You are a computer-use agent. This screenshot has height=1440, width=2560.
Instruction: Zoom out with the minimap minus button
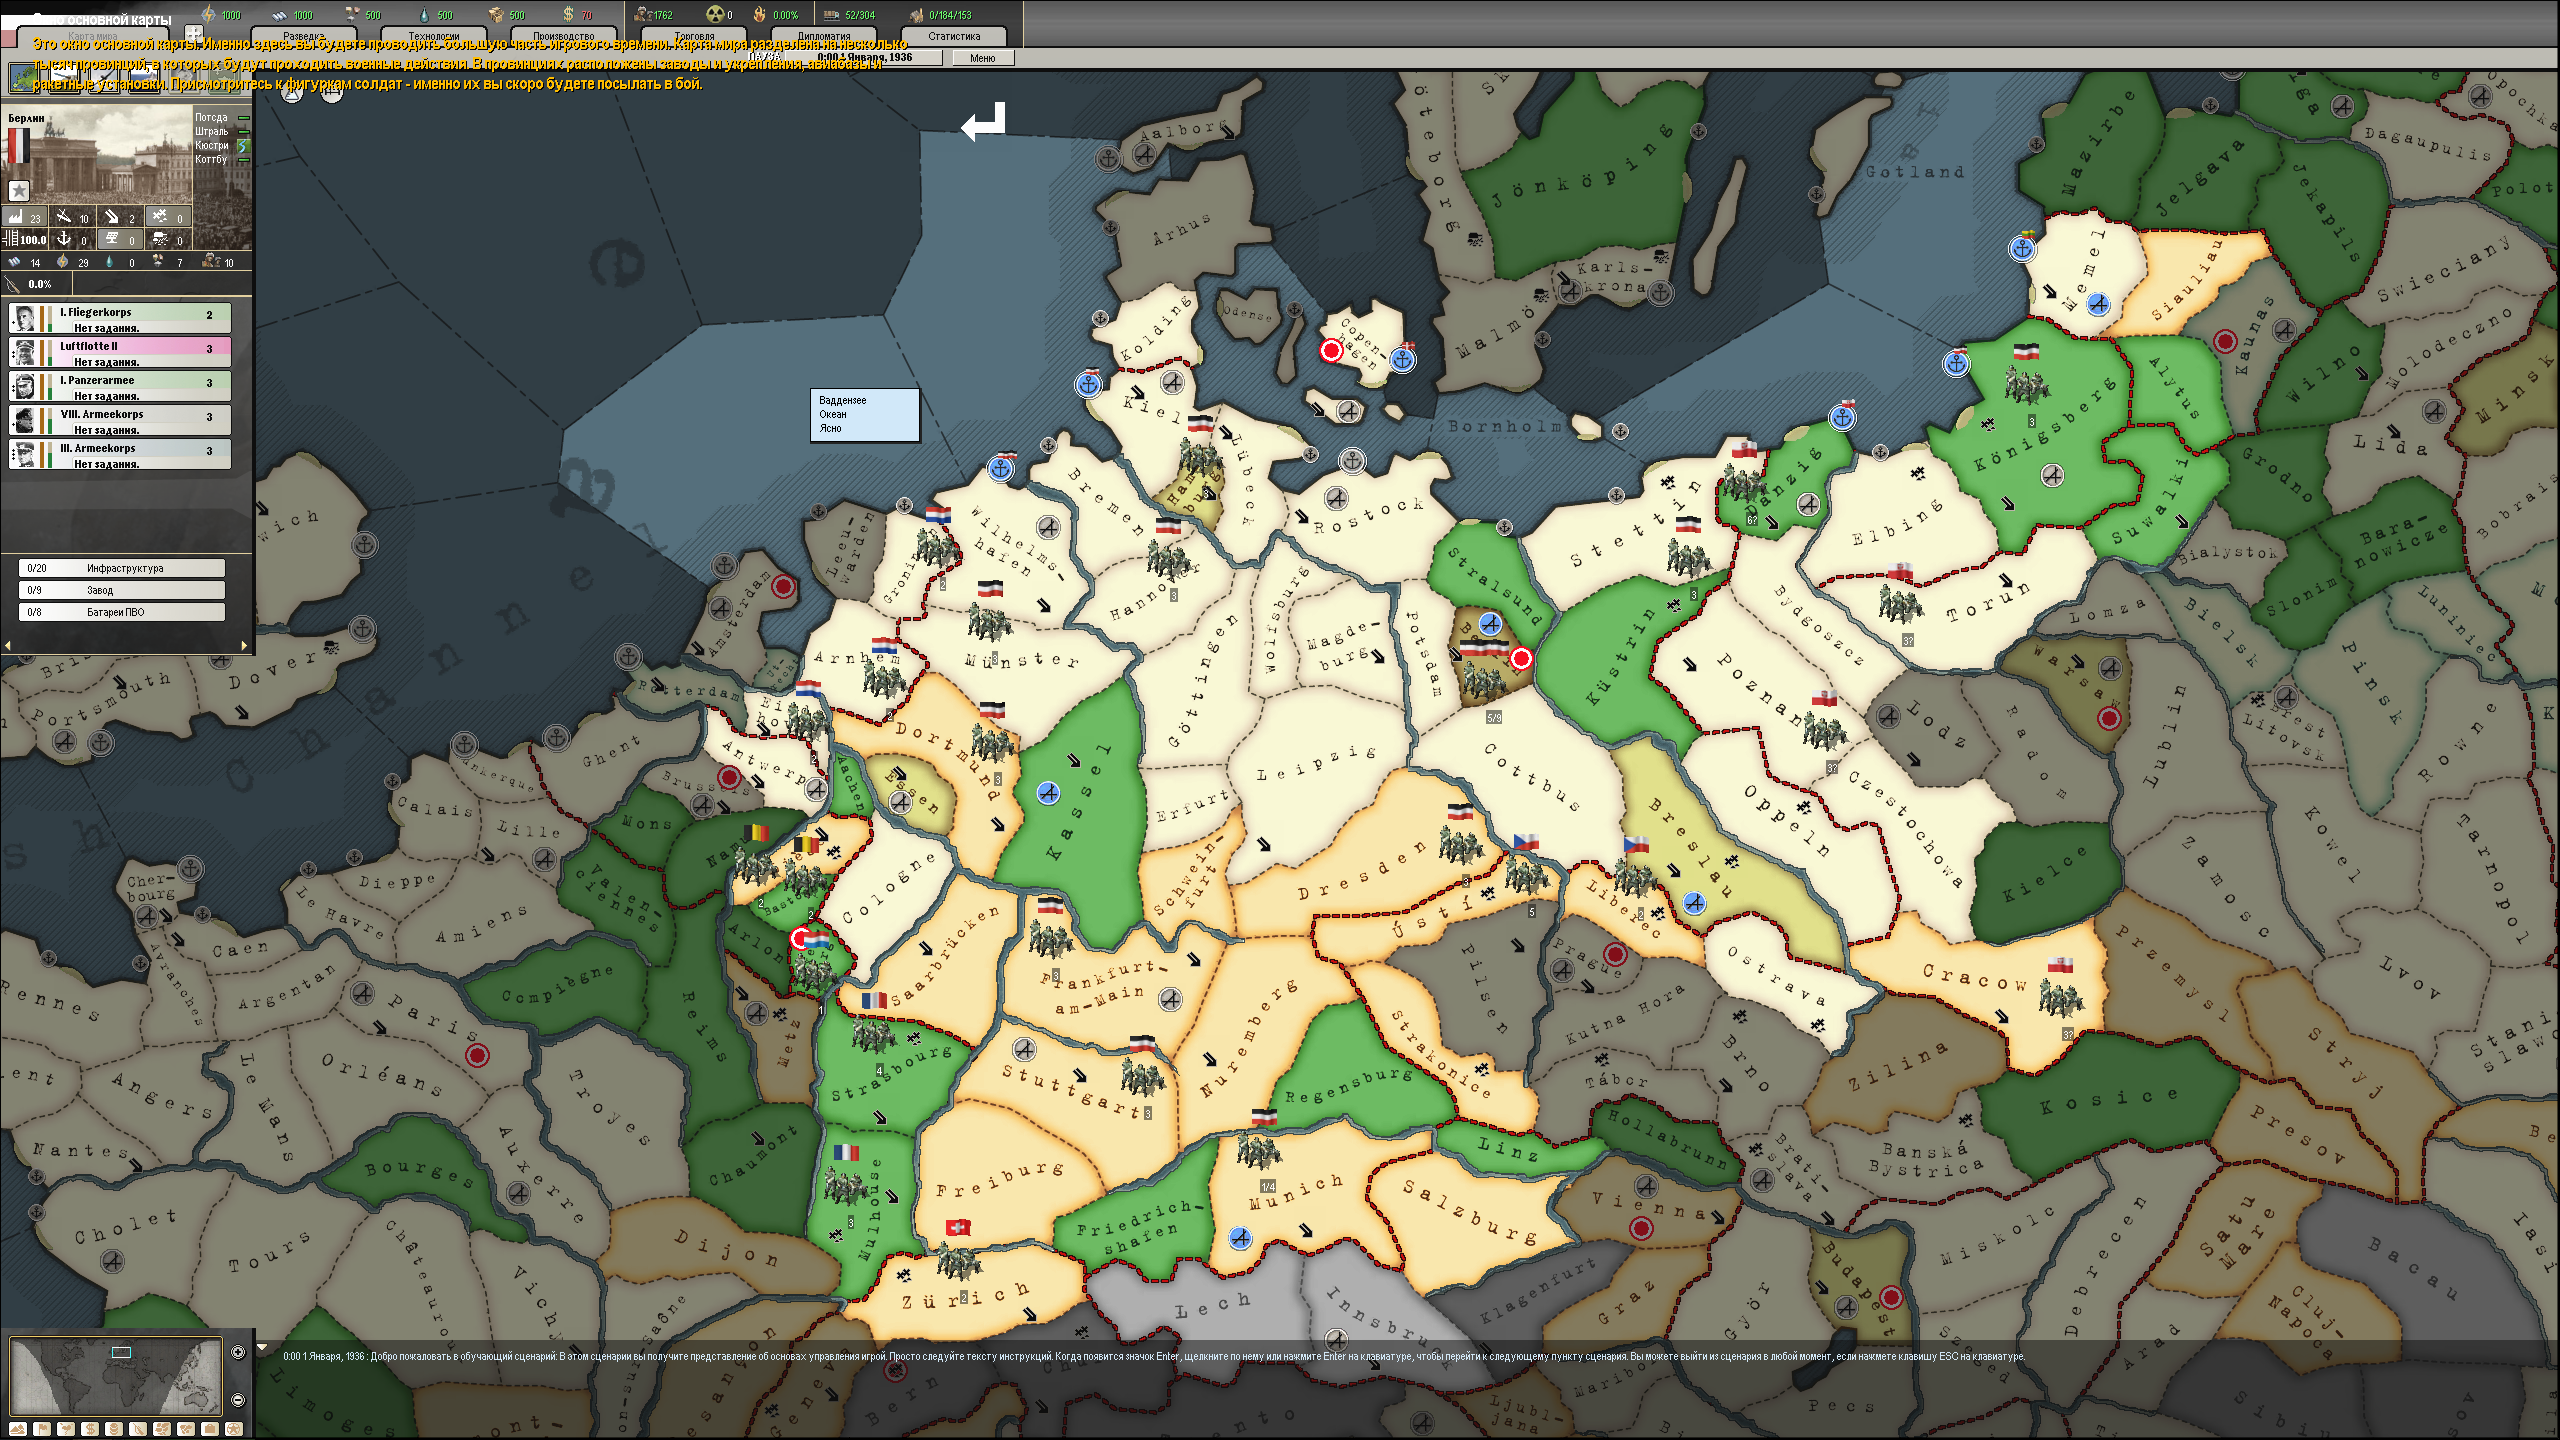coord(238,1400)
